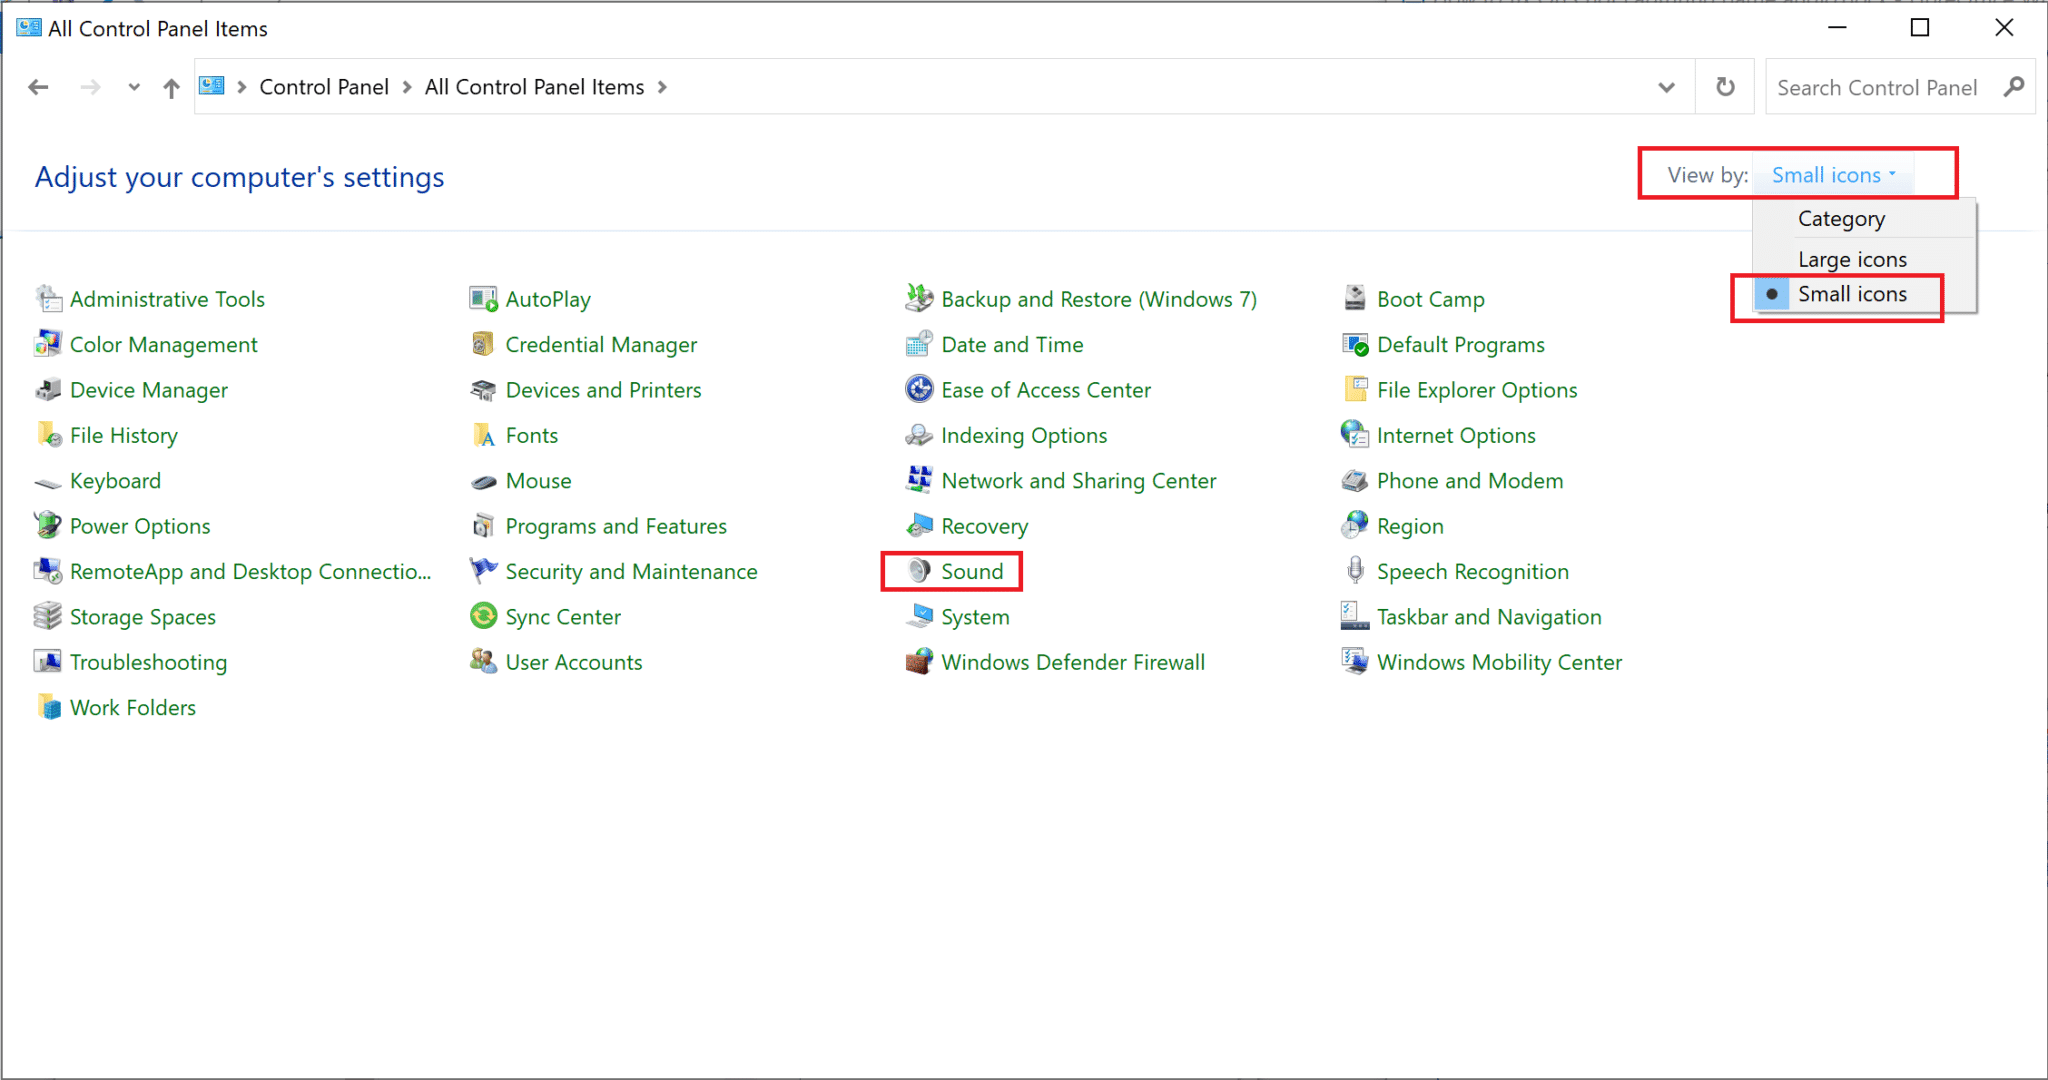Open the Sync Center green icon

[x=483, y=616]
